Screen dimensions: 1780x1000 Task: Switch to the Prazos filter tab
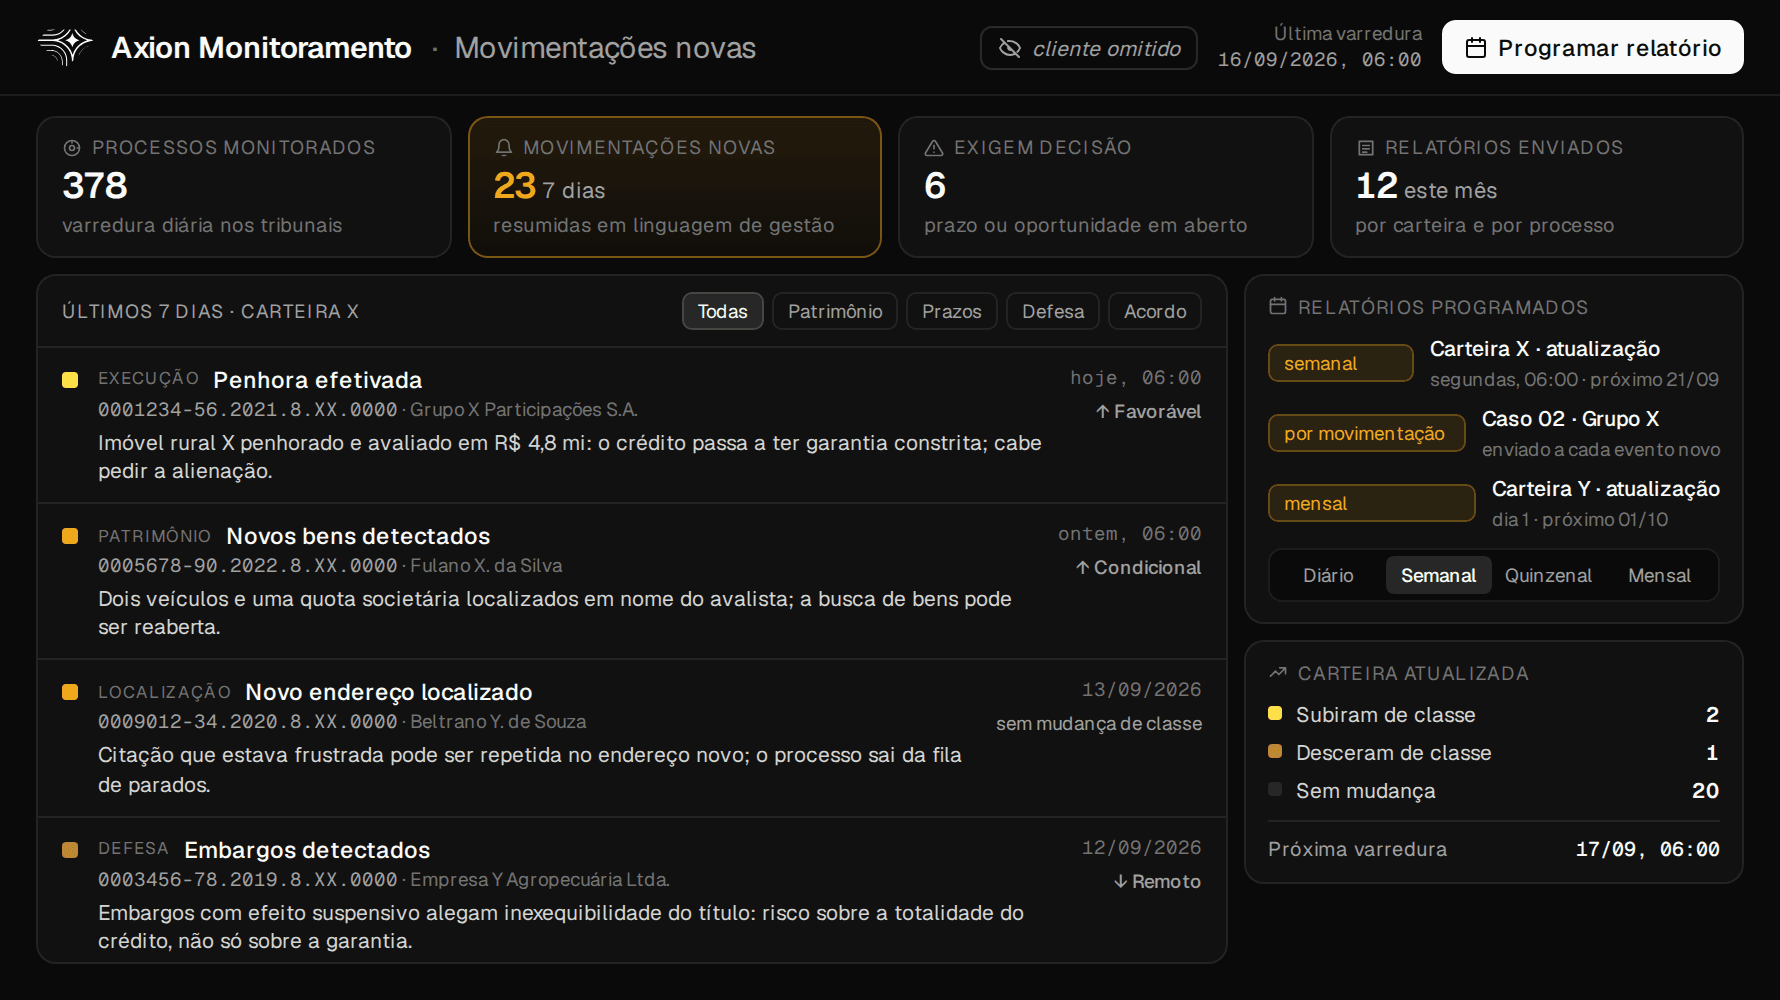[x=952, y=311]
